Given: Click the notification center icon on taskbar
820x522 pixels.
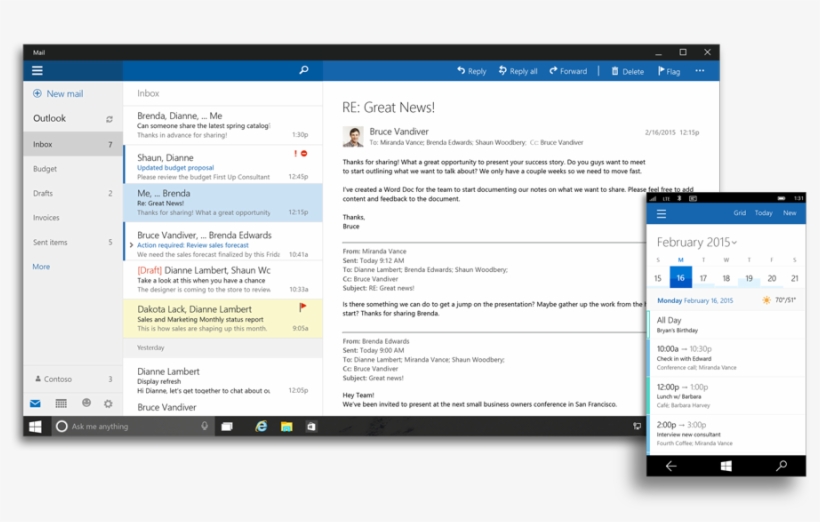Looking at the screenshot, I should pos(637,426).
